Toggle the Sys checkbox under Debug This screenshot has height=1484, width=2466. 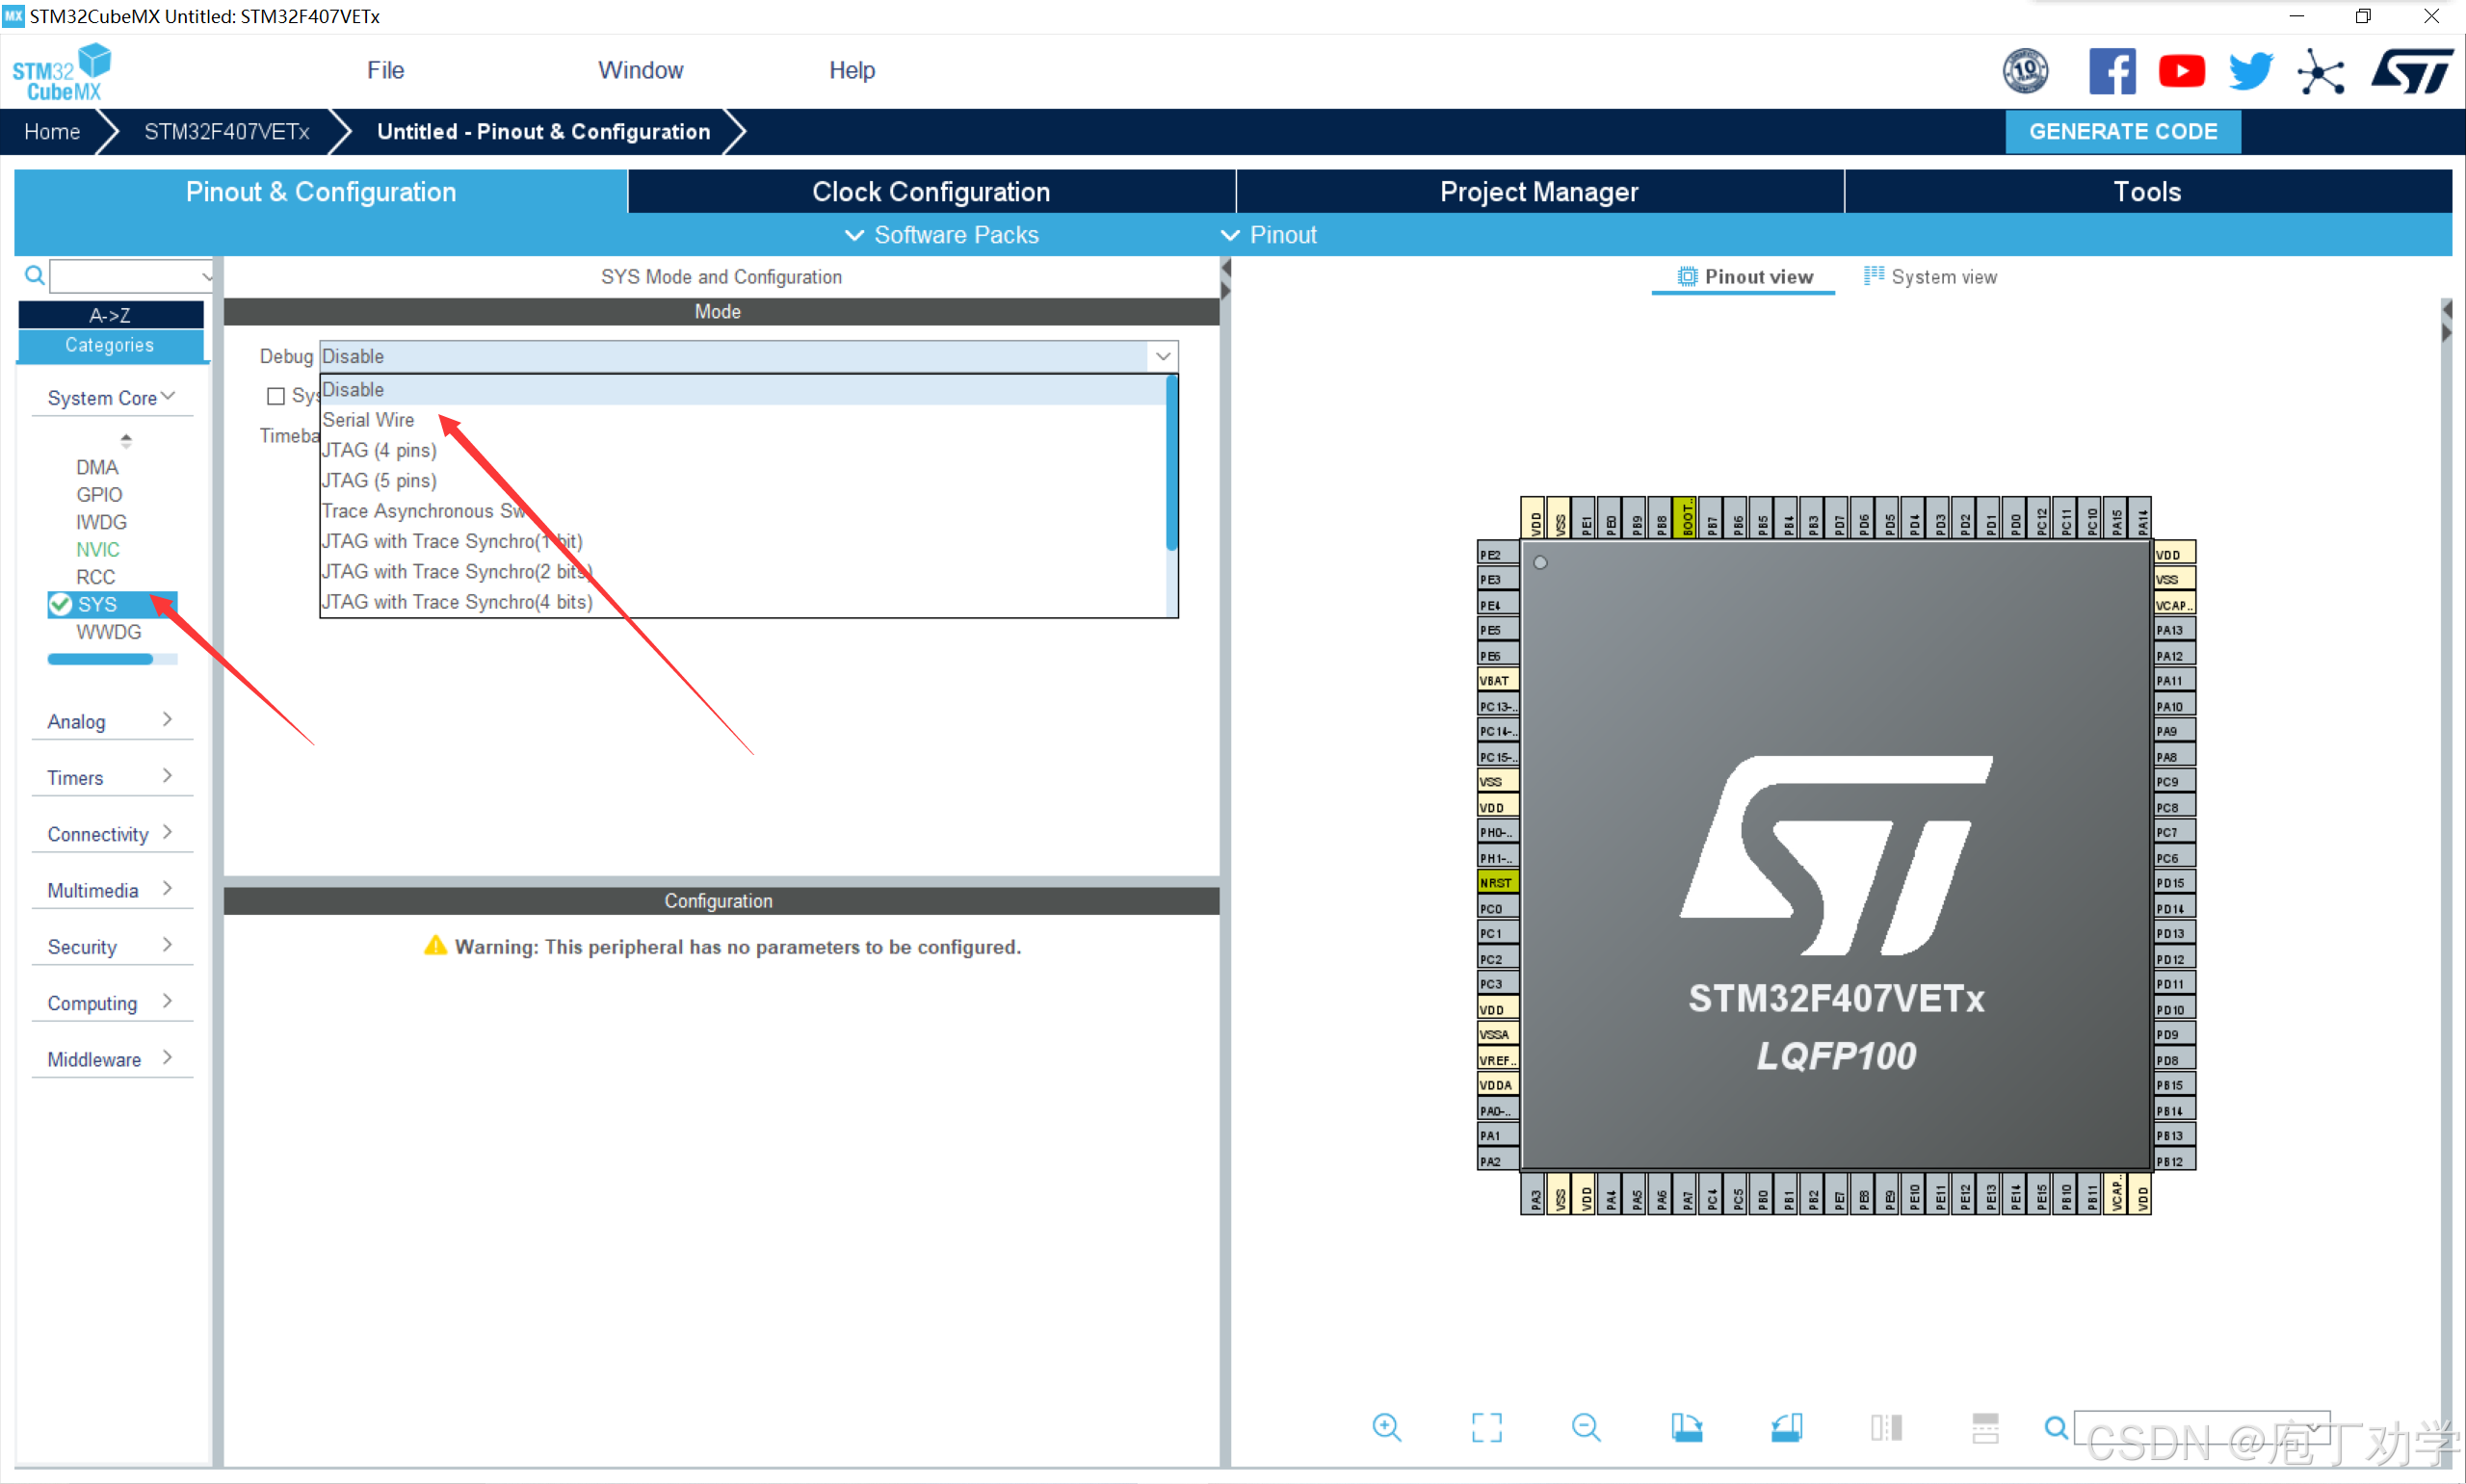276,396
